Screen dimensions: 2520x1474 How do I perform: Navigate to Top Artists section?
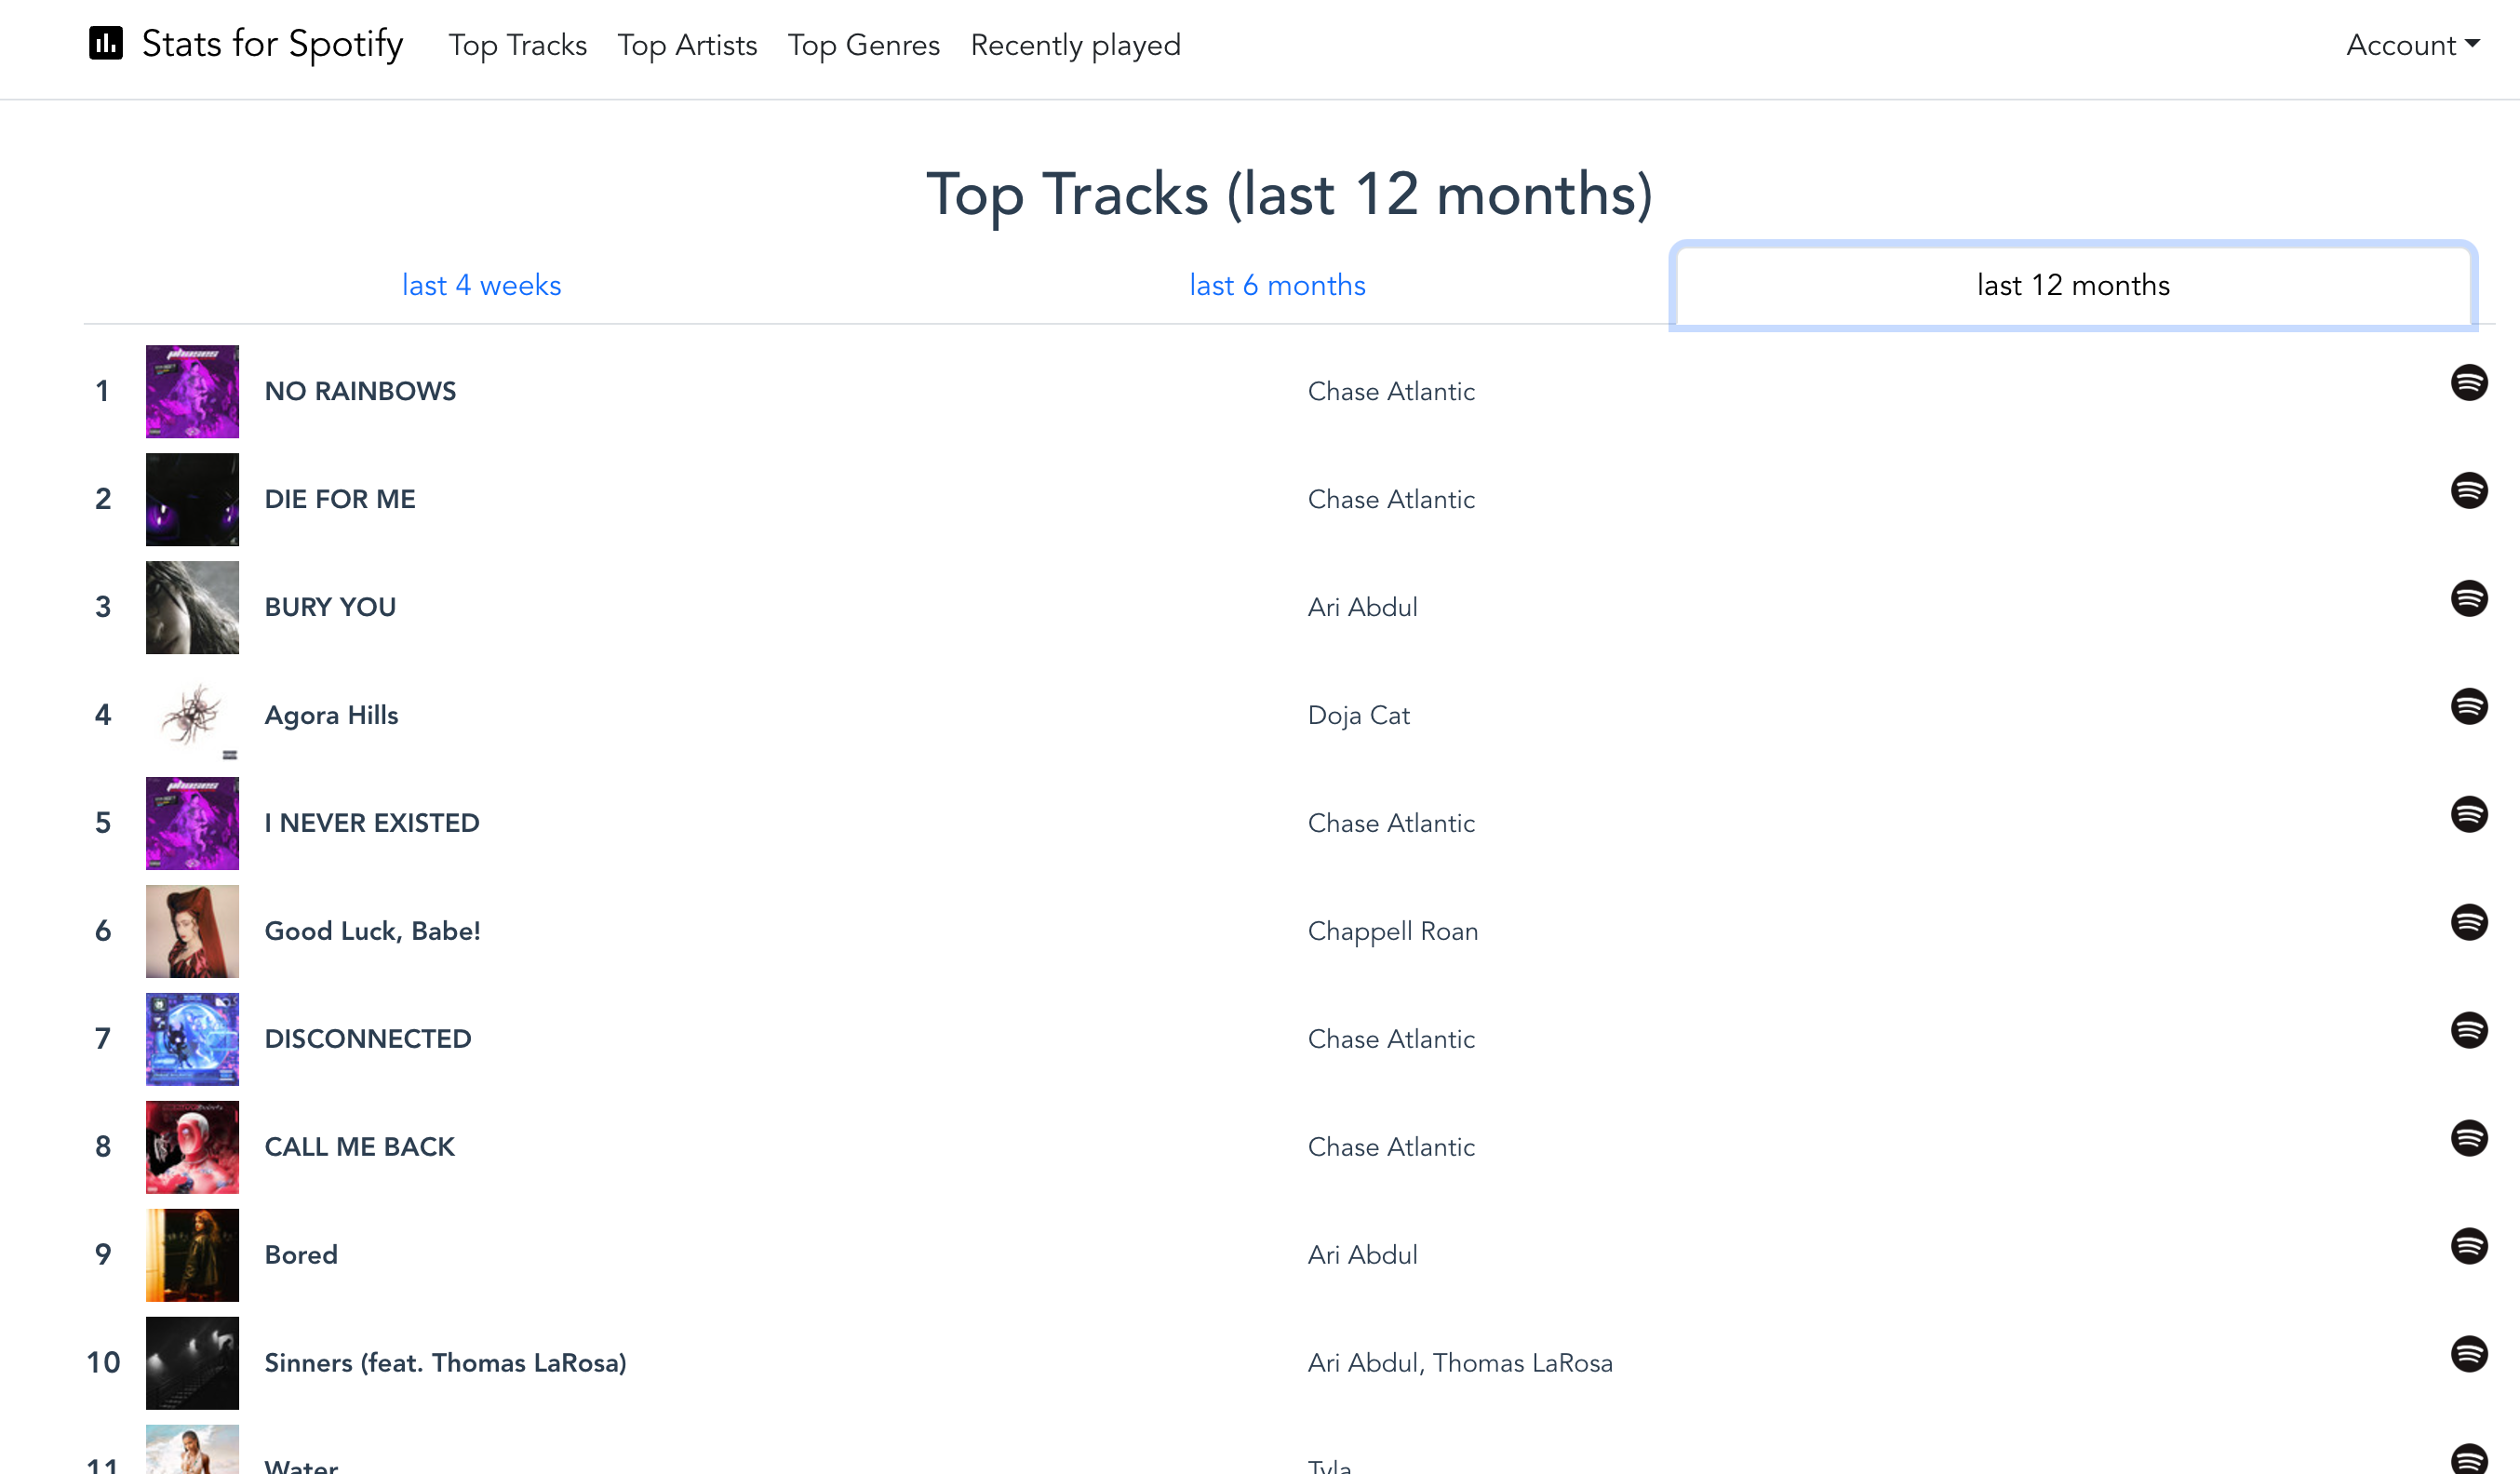click(x=684, y=46)
